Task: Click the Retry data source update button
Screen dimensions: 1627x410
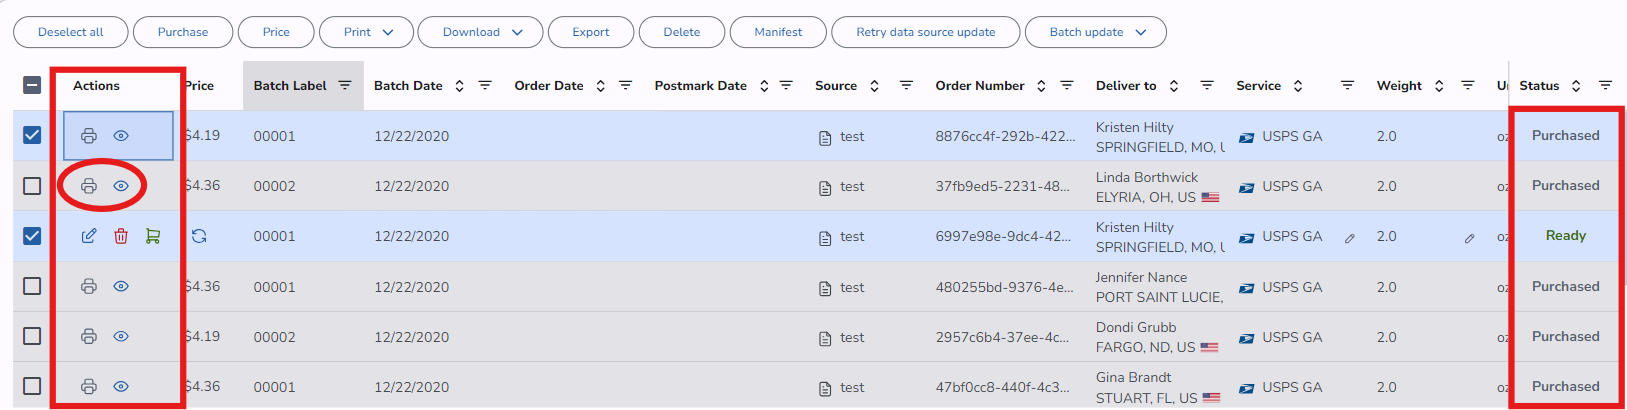Action: pyautogui.click(x=925, y=32)
